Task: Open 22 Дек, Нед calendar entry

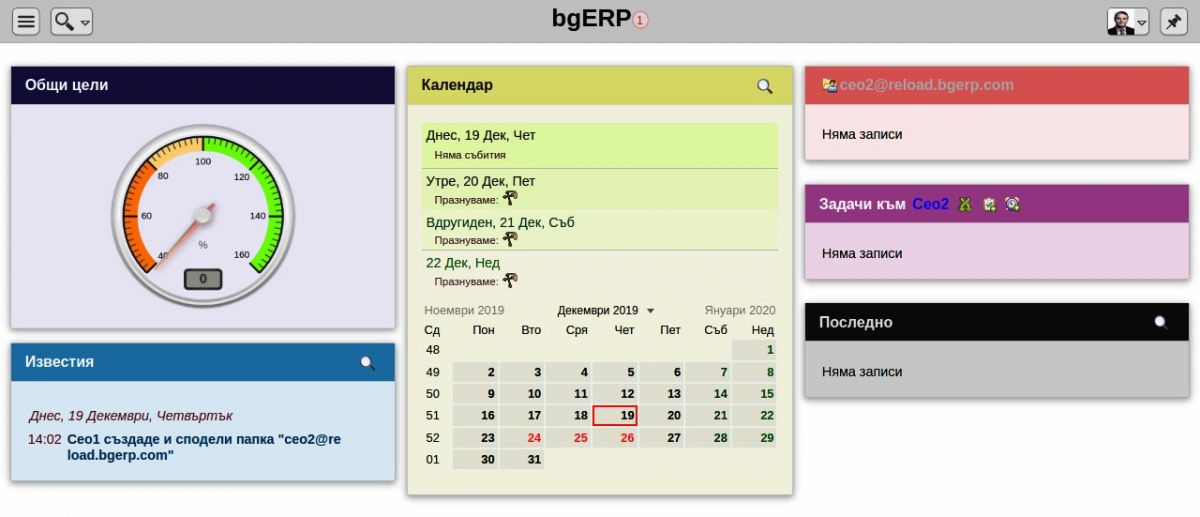Action: pos(463,263)
